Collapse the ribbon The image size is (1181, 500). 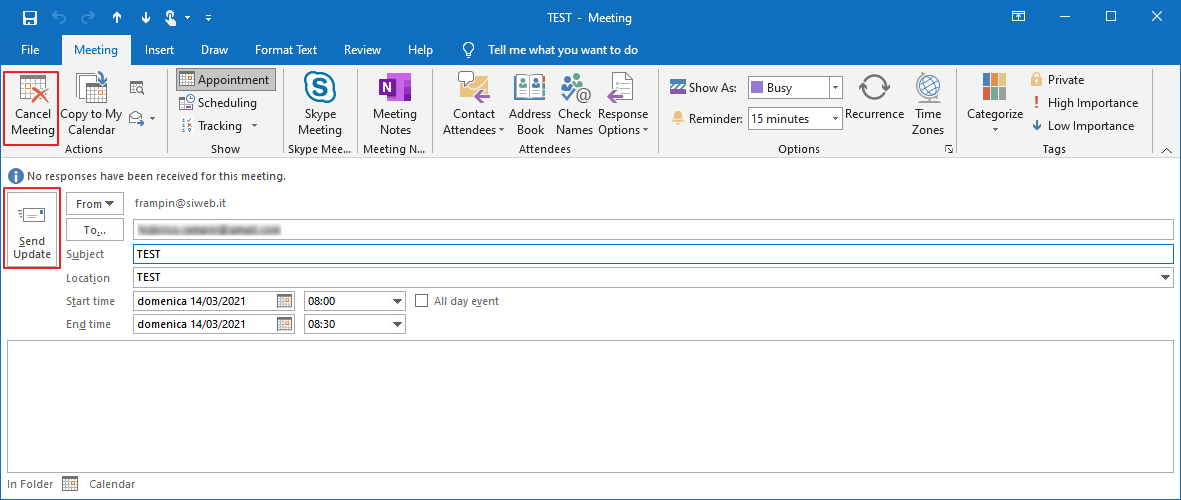(1167, 150)
